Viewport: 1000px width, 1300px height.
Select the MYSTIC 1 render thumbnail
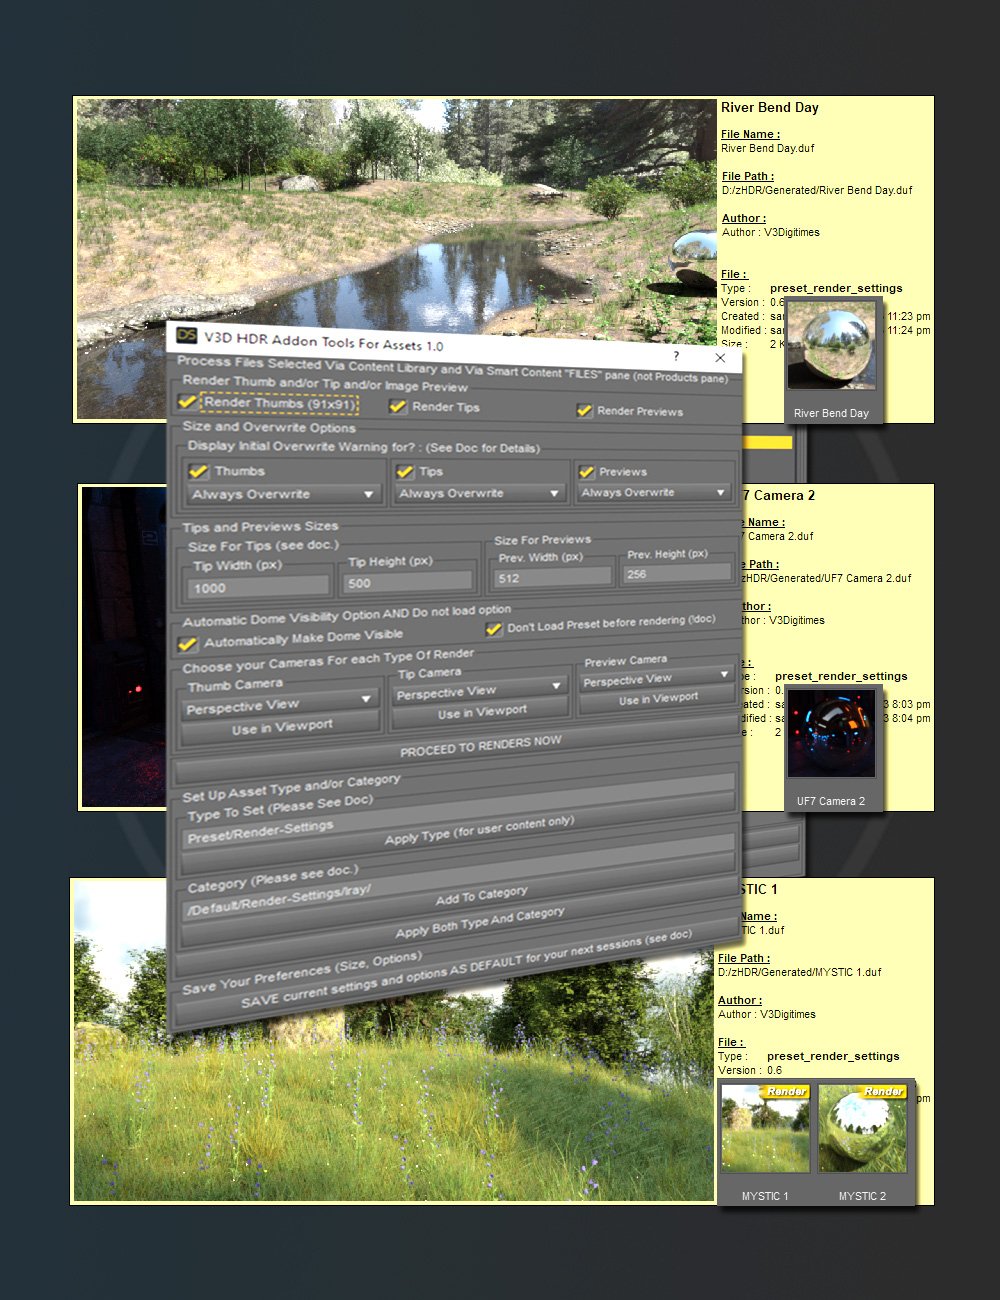click(765, 1129)
